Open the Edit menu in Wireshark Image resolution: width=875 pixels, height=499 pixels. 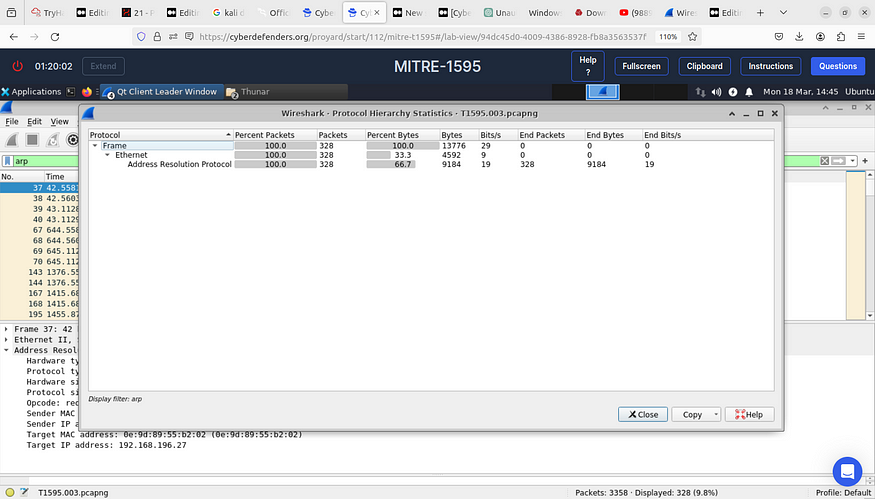35,121
